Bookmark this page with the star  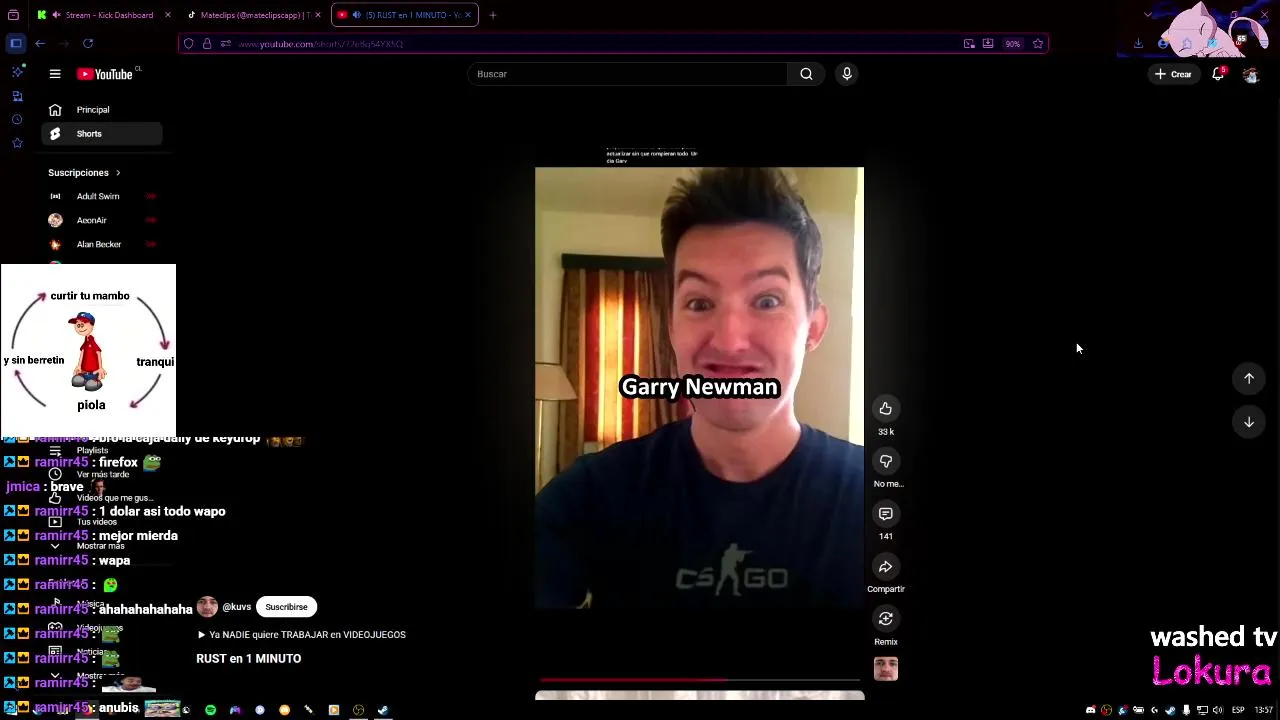(1038, 44)
